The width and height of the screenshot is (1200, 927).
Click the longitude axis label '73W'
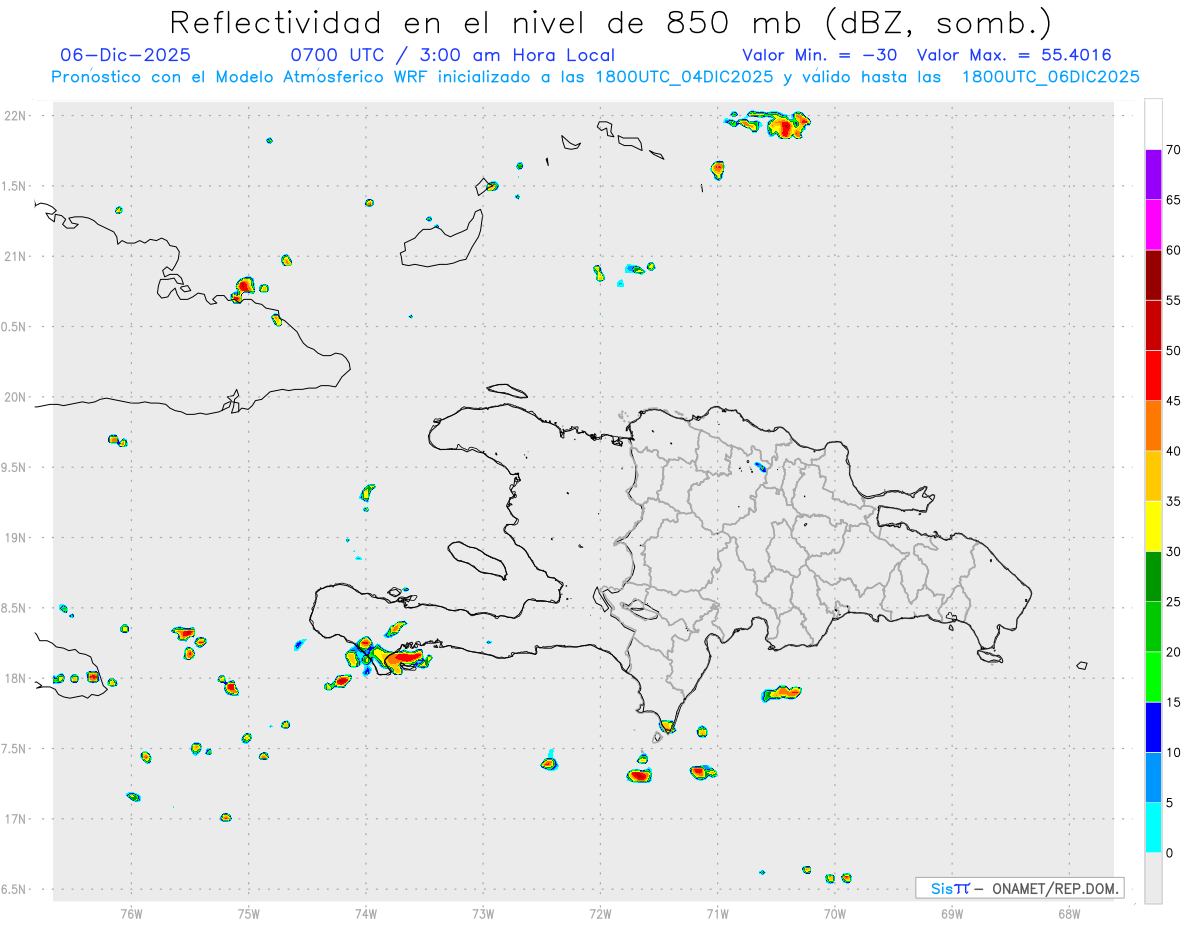(483, 913)
